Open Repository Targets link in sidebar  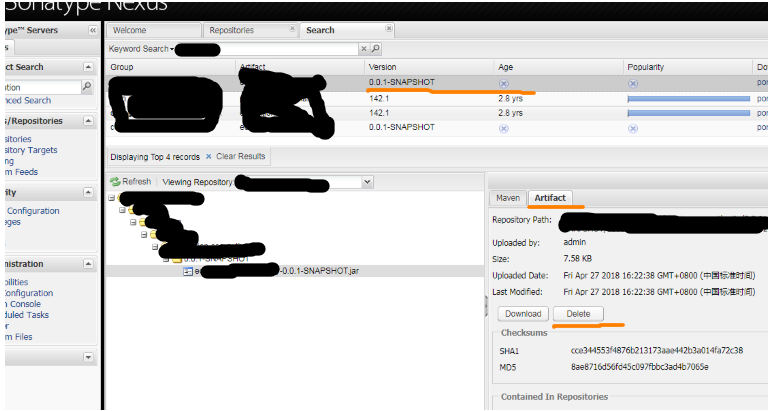tap(31, 150)
